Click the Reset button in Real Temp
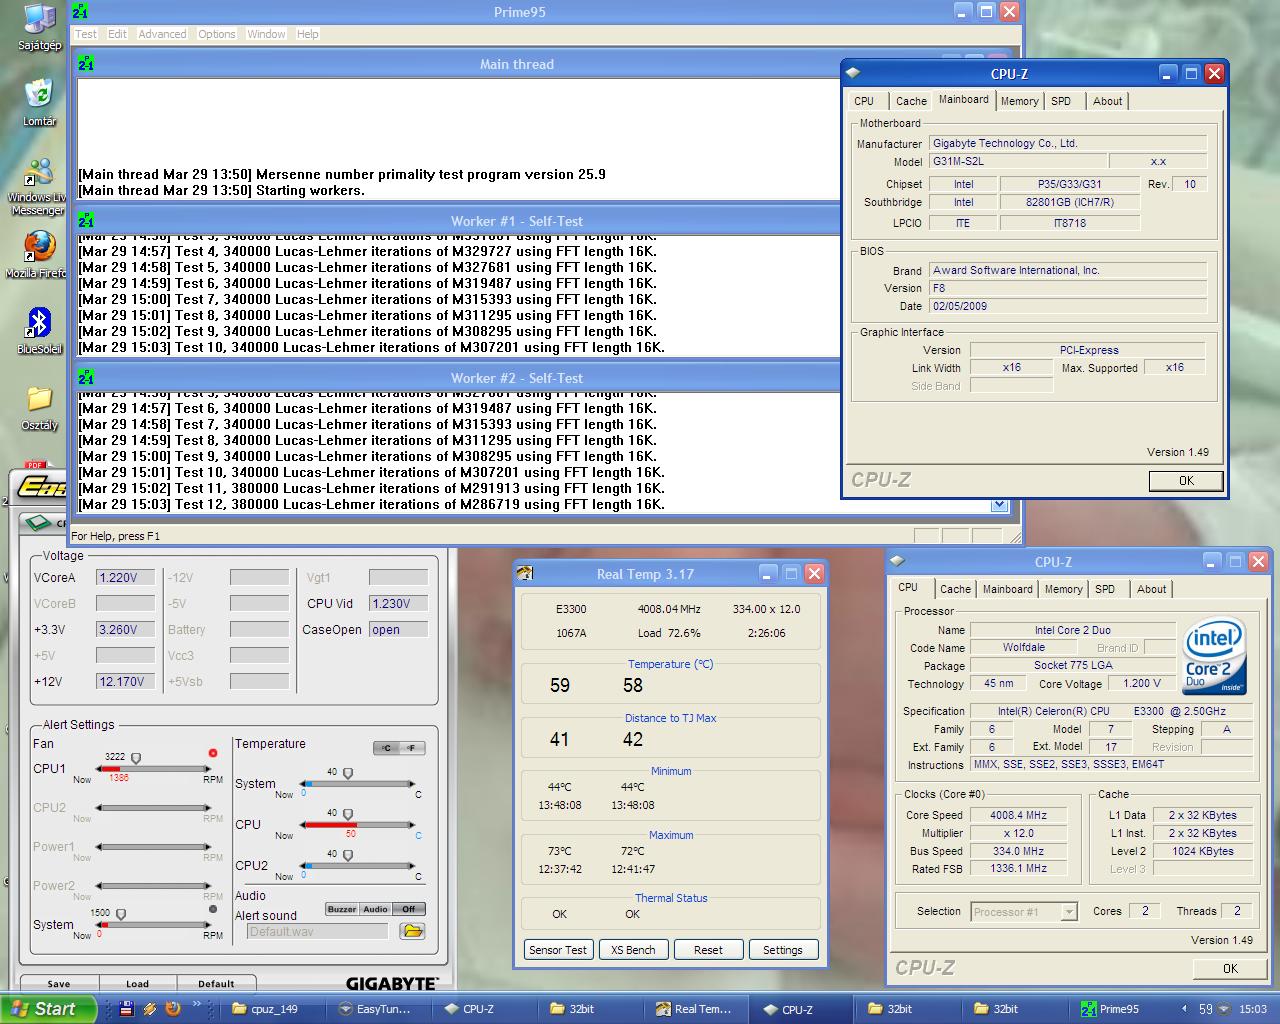Image resolution: width=1280 pixels, height=1024 pixels. (x=708, y=950)
